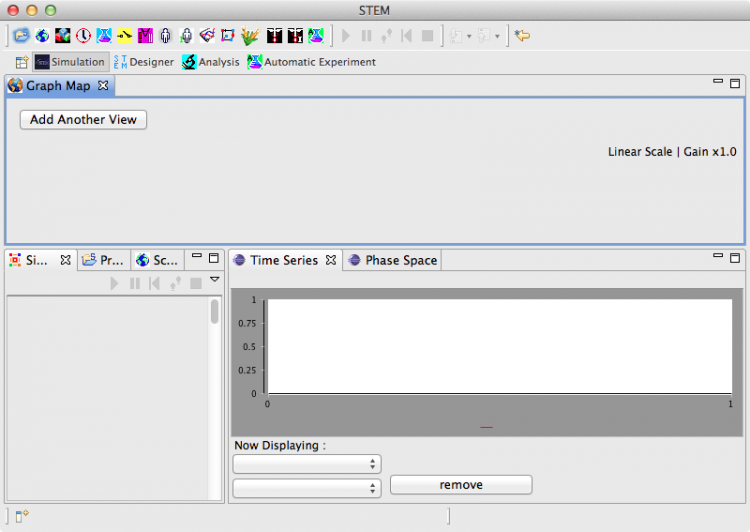This screenshot has height=532, width=750.
Task: Click the red clock icon in the toolbar
Action: 83,36
